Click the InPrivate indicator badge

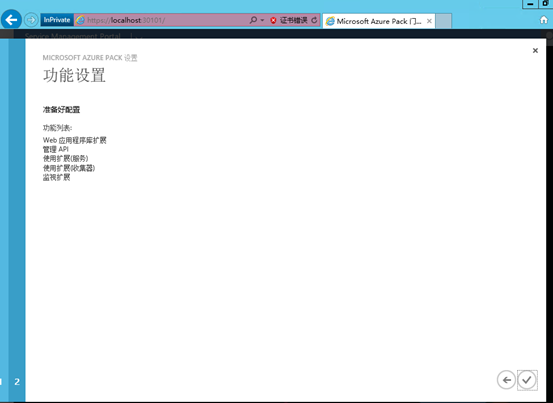click(x=57, y=20)
